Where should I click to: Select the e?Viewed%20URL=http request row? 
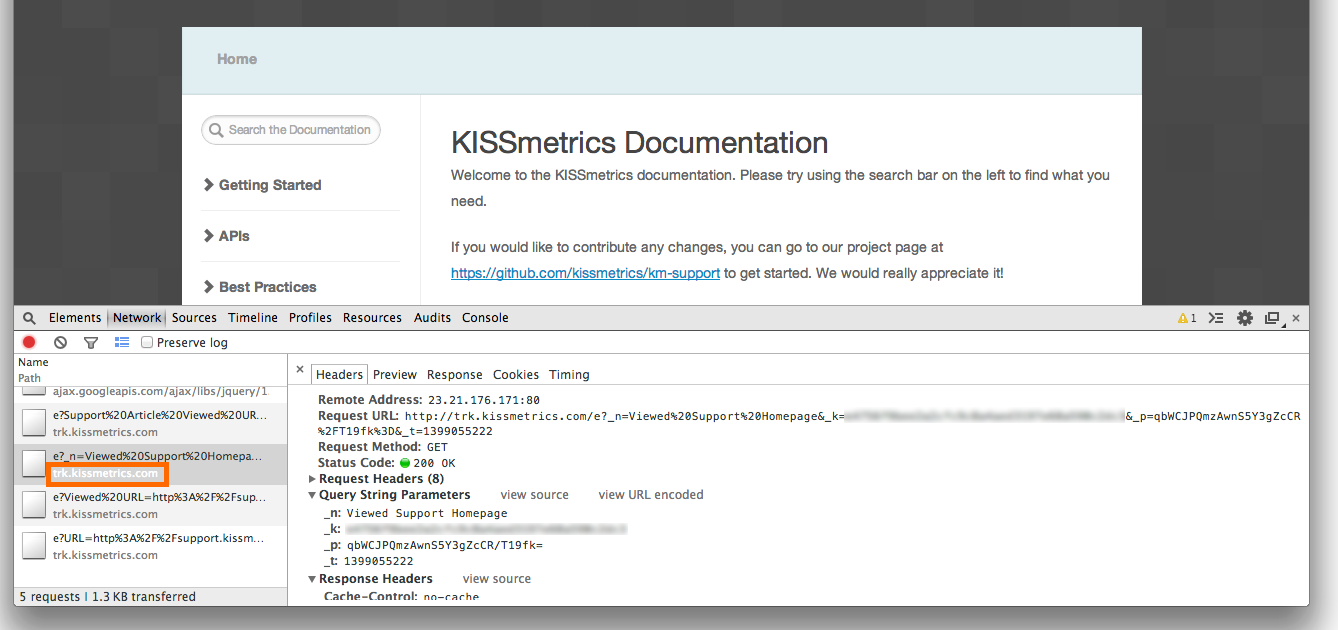(x=151, y=505)
